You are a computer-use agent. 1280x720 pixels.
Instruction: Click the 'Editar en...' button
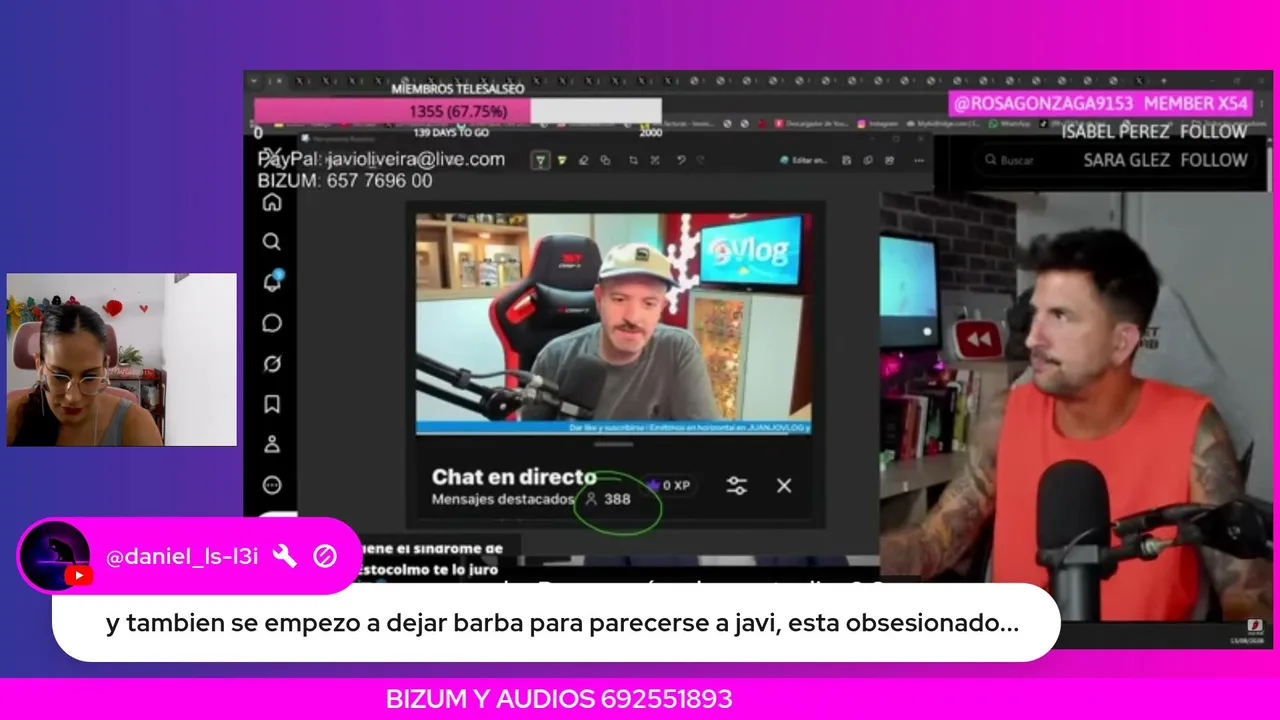[802, 160]
